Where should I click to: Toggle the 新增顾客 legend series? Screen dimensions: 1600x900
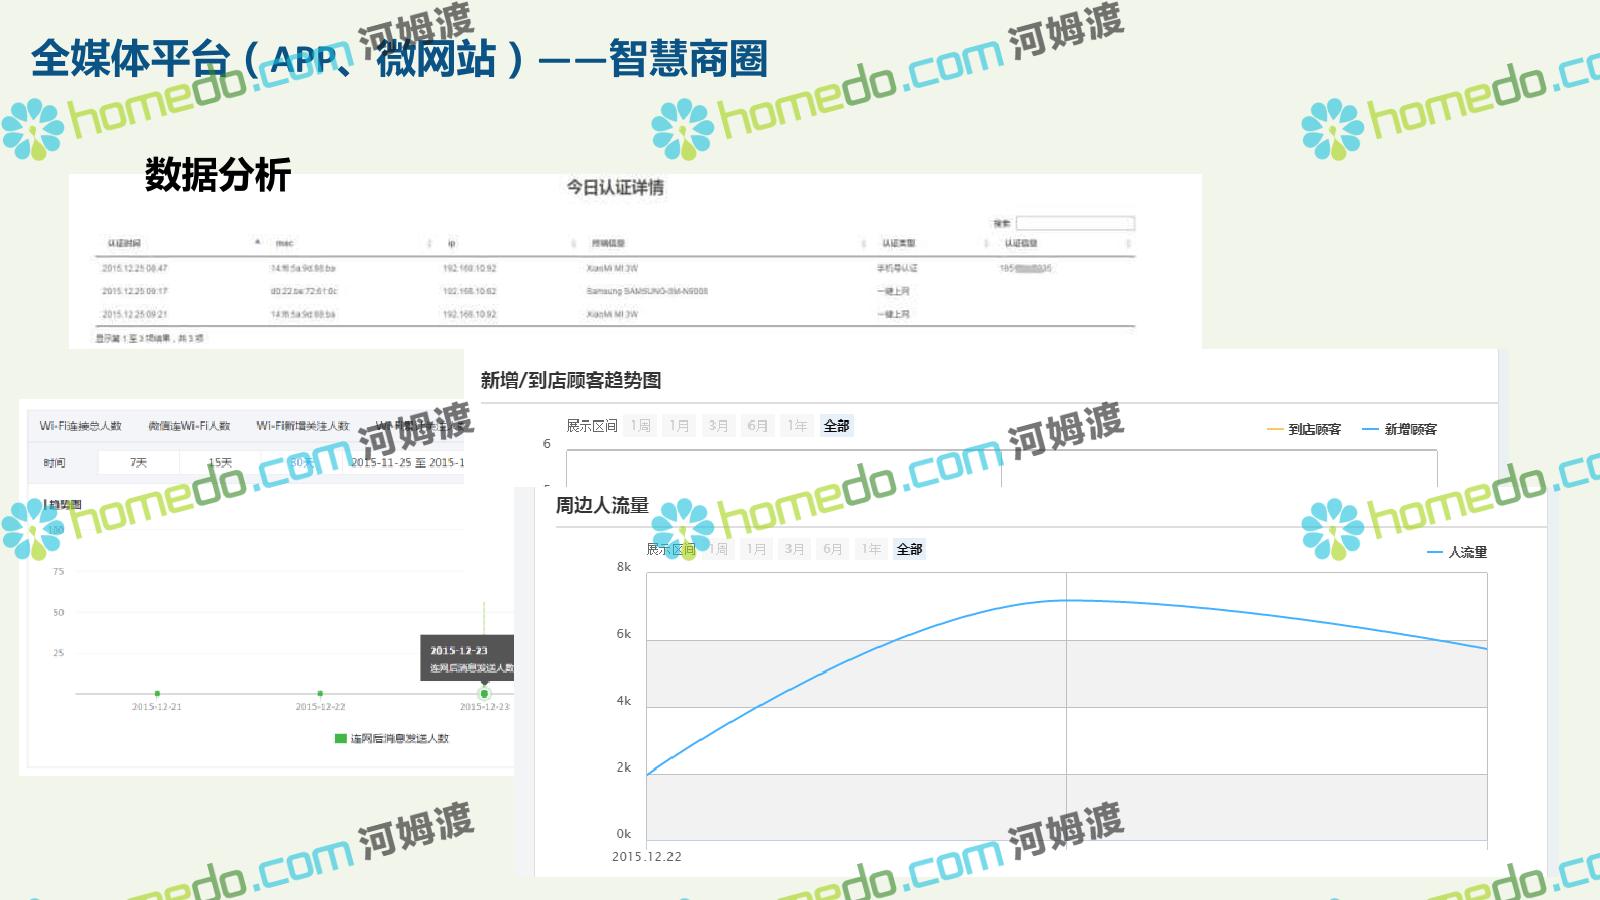pyautogui.click(x=1400, y=429)
